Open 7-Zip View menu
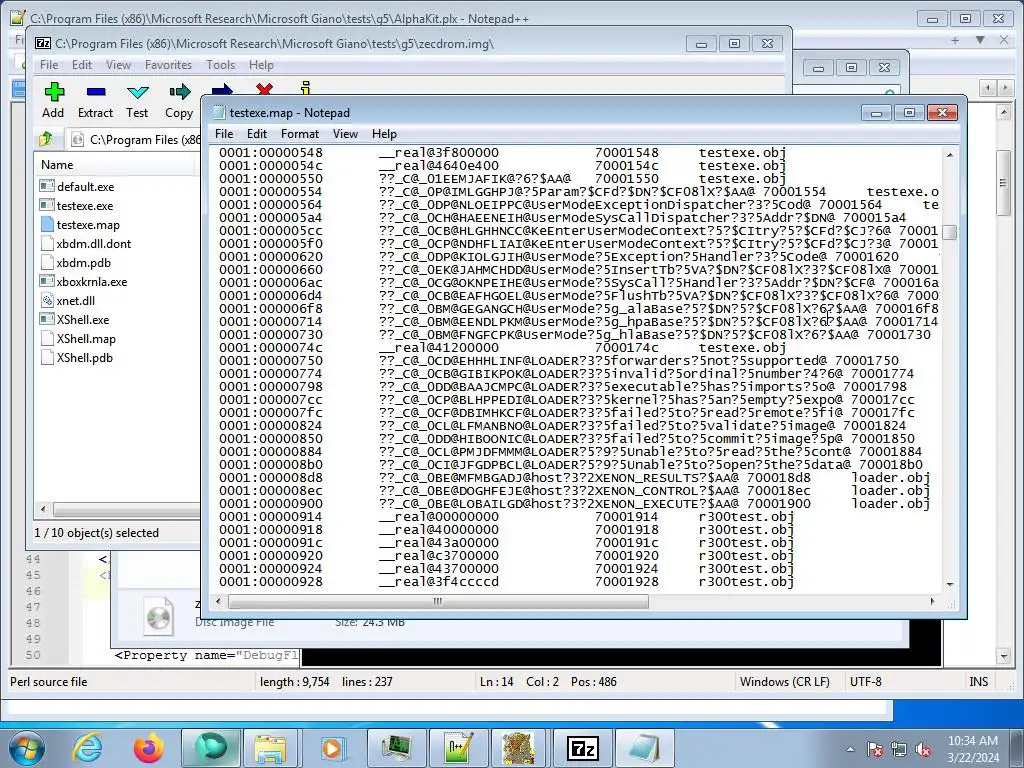Screen dimensions: 1024x768 (118, 65)
